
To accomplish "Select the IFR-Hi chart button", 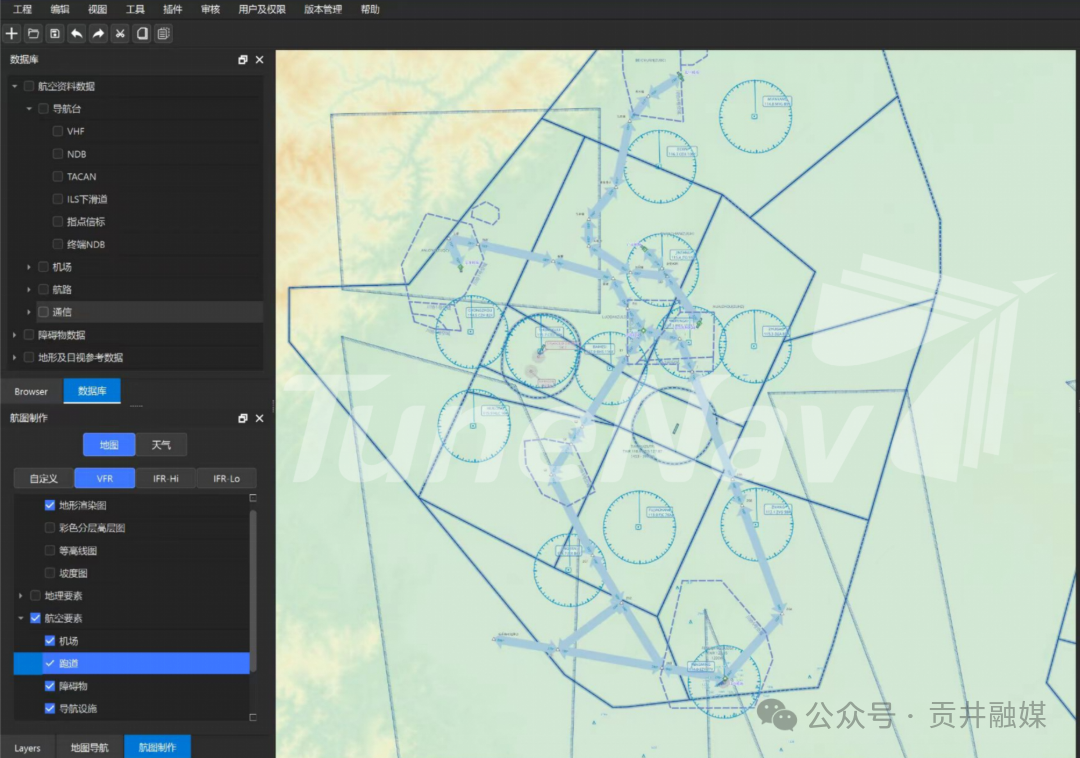I will 165,478.
